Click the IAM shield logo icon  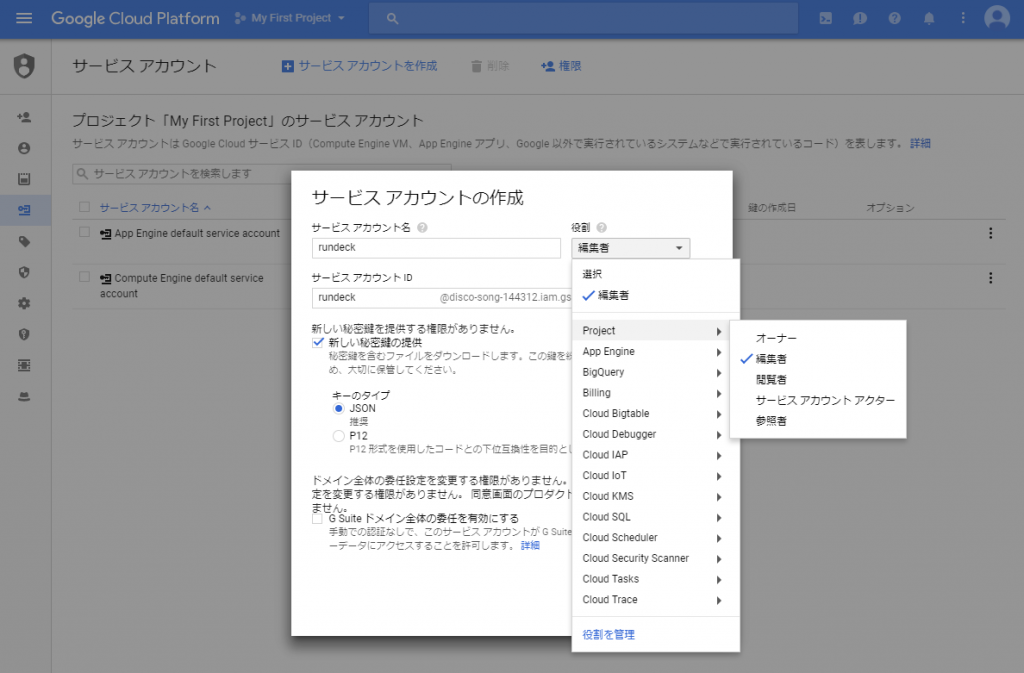pyautogui.click(x=24, y=66)
